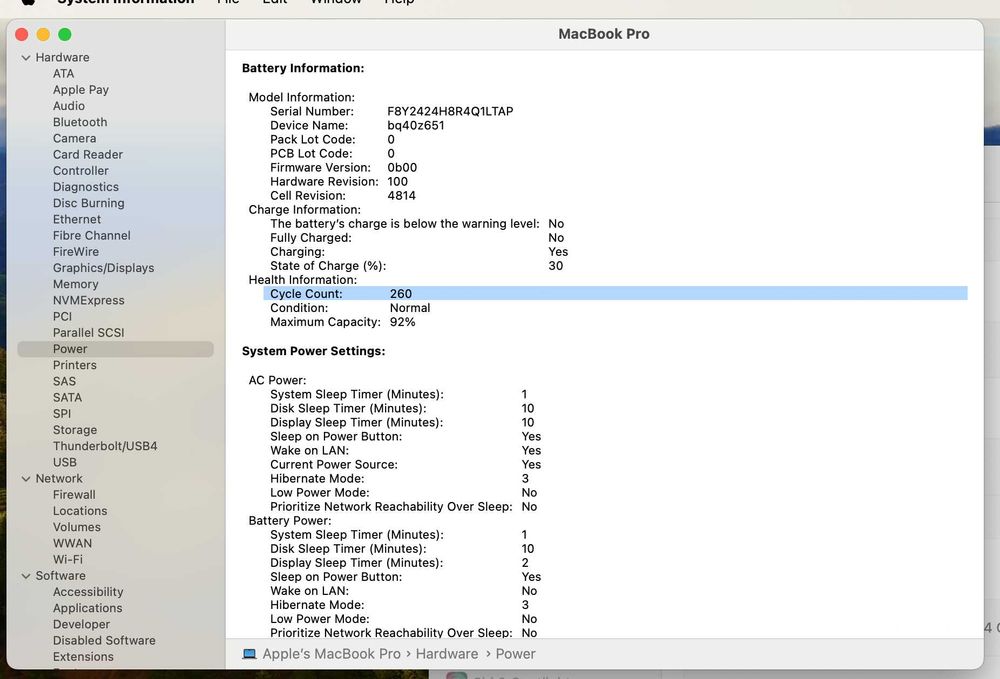Click the Network category label
The width and height of the screenshot is (1000, 679).
pyautogui.click(x=59, y=479)
